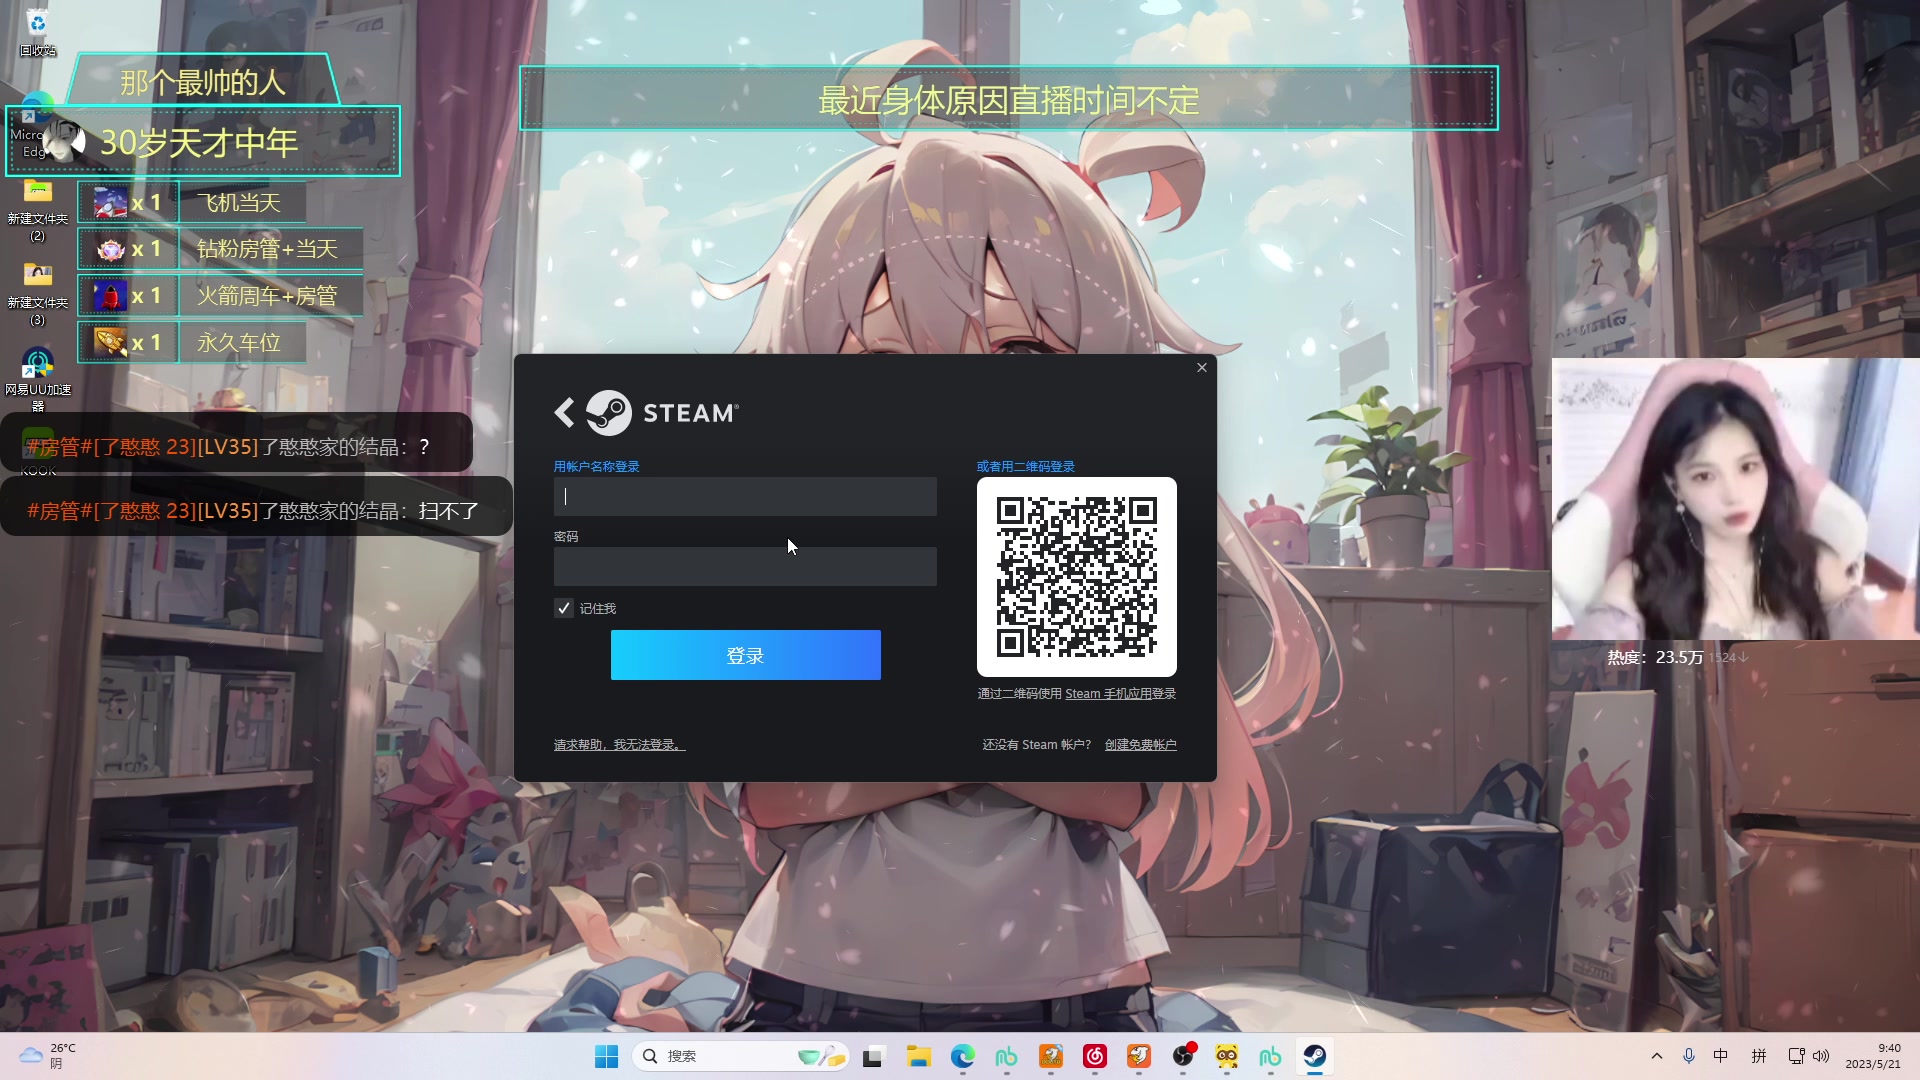This screenshot has height=1080, width=1920.
Task: Click the microphone tray icon
Action: (x=1689, y=1056)
